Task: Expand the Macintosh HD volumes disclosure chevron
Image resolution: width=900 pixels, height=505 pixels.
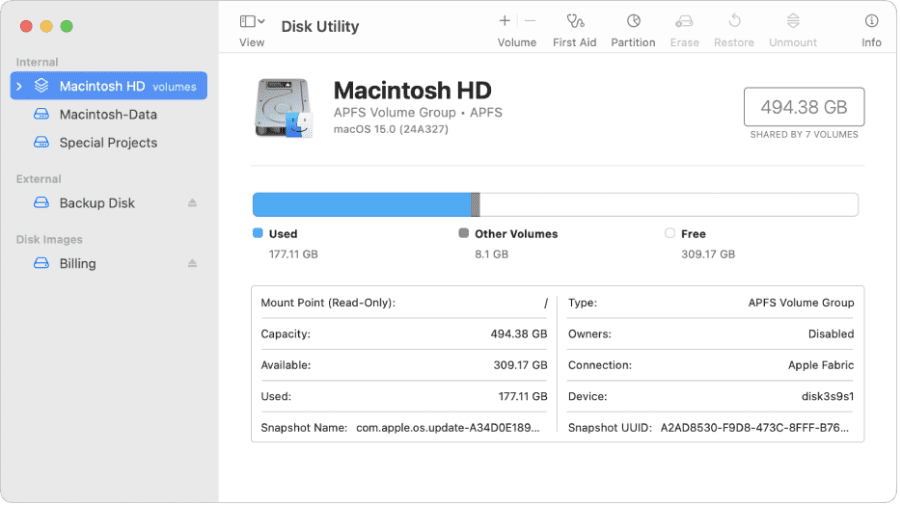Action: [x=20, y=87]
